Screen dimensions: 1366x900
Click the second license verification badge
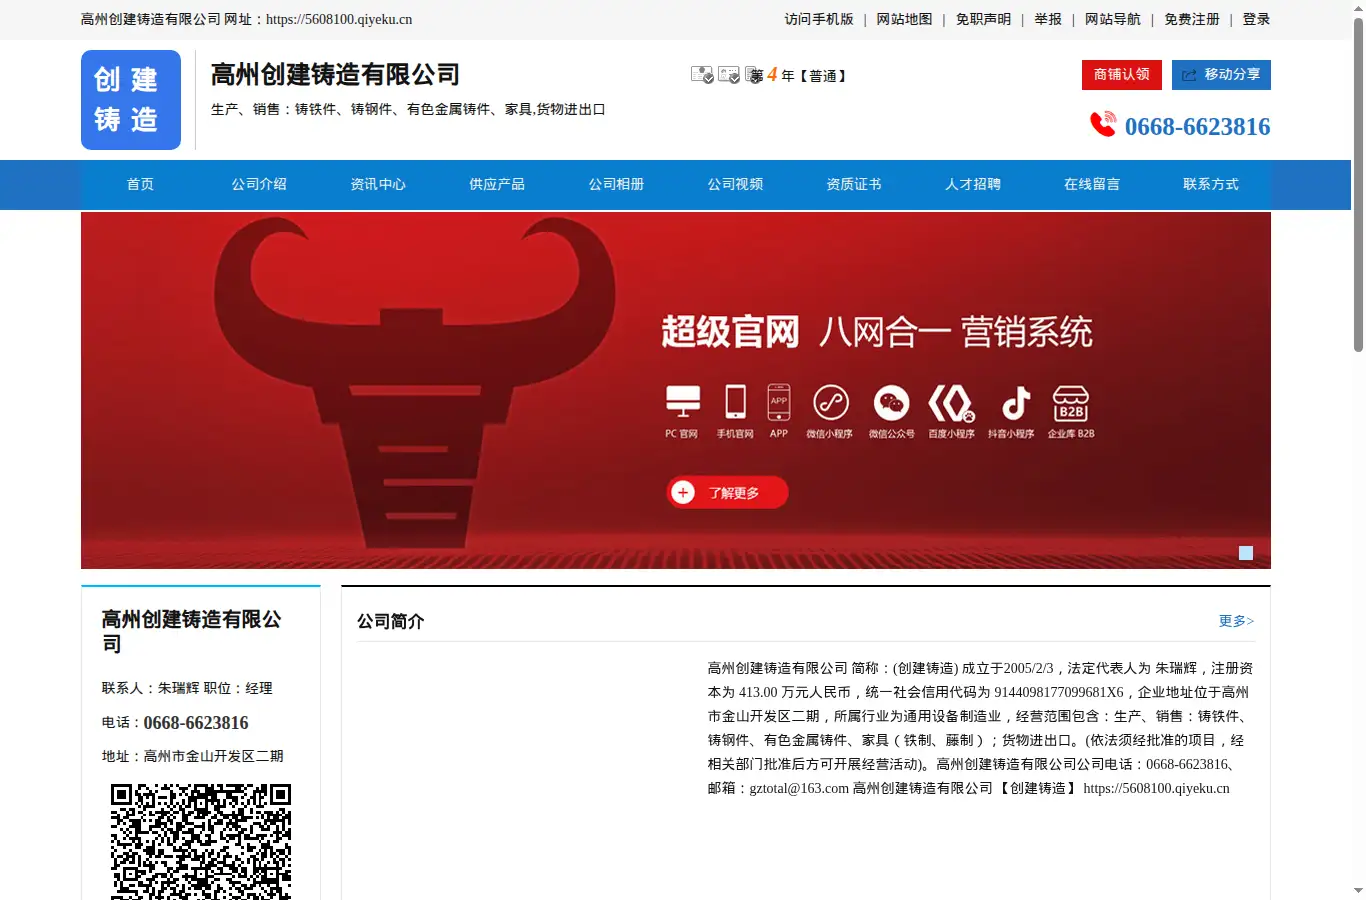pyautogui.click(x=729, y=75)
